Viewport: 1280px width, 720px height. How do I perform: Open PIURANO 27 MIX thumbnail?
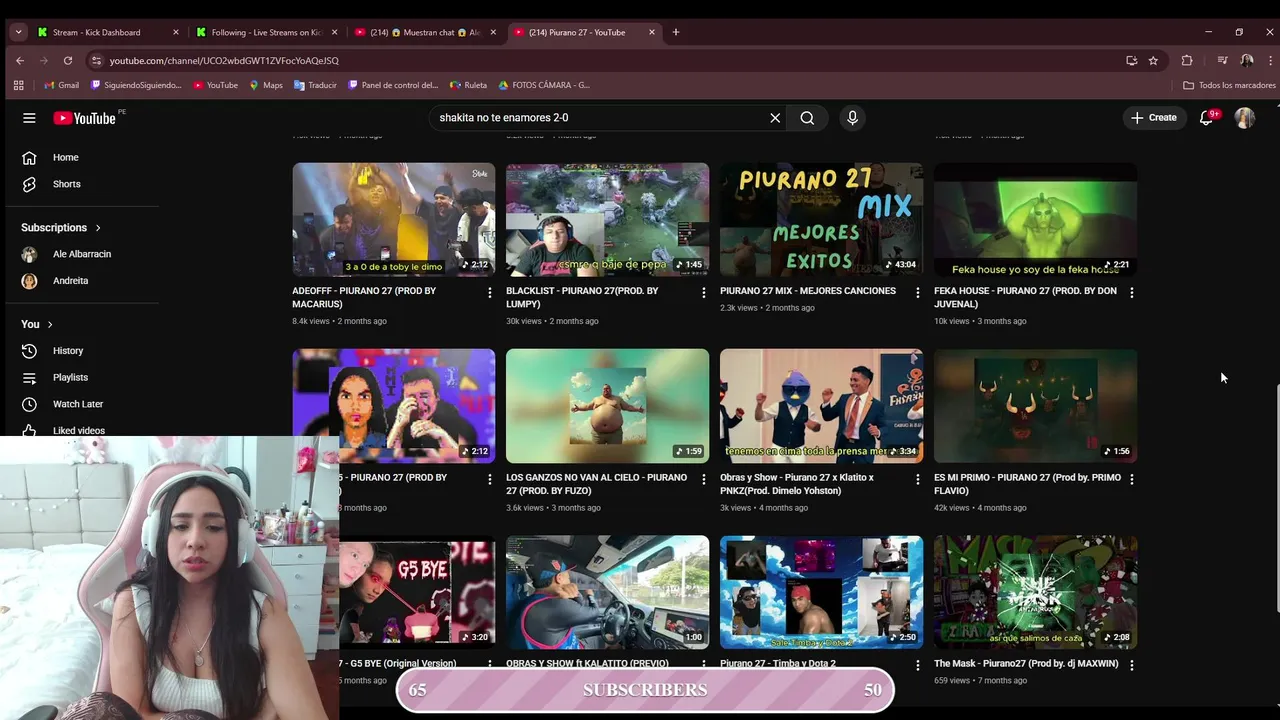coord(821,220)
